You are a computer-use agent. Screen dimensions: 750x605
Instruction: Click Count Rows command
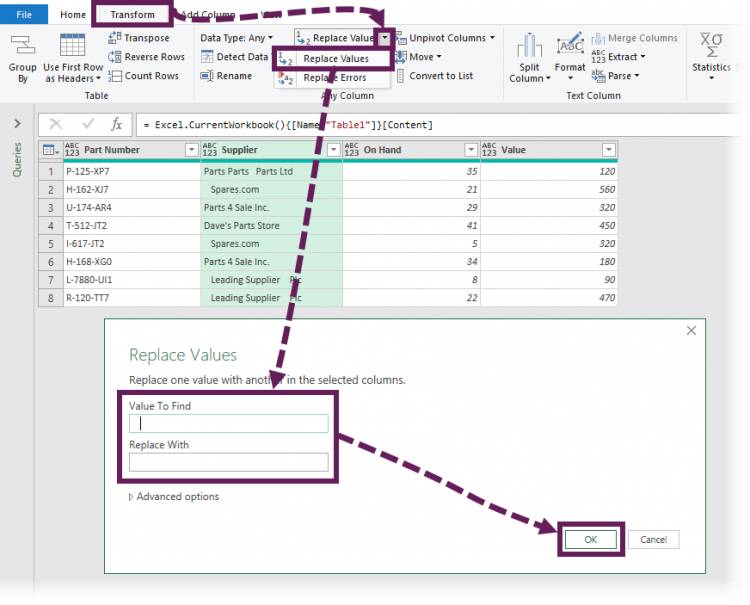(x=143, y=76)
